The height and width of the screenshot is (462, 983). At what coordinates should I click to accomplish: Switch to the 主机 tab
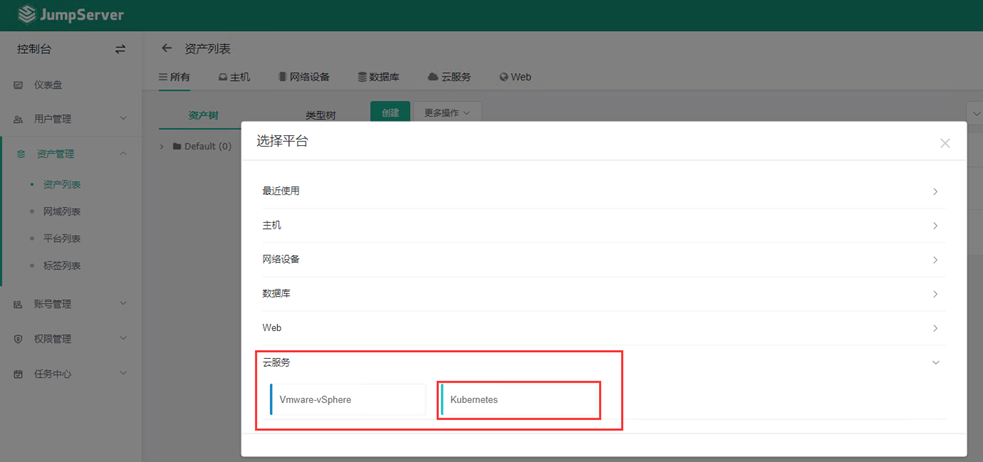click(x=234, y=77)
